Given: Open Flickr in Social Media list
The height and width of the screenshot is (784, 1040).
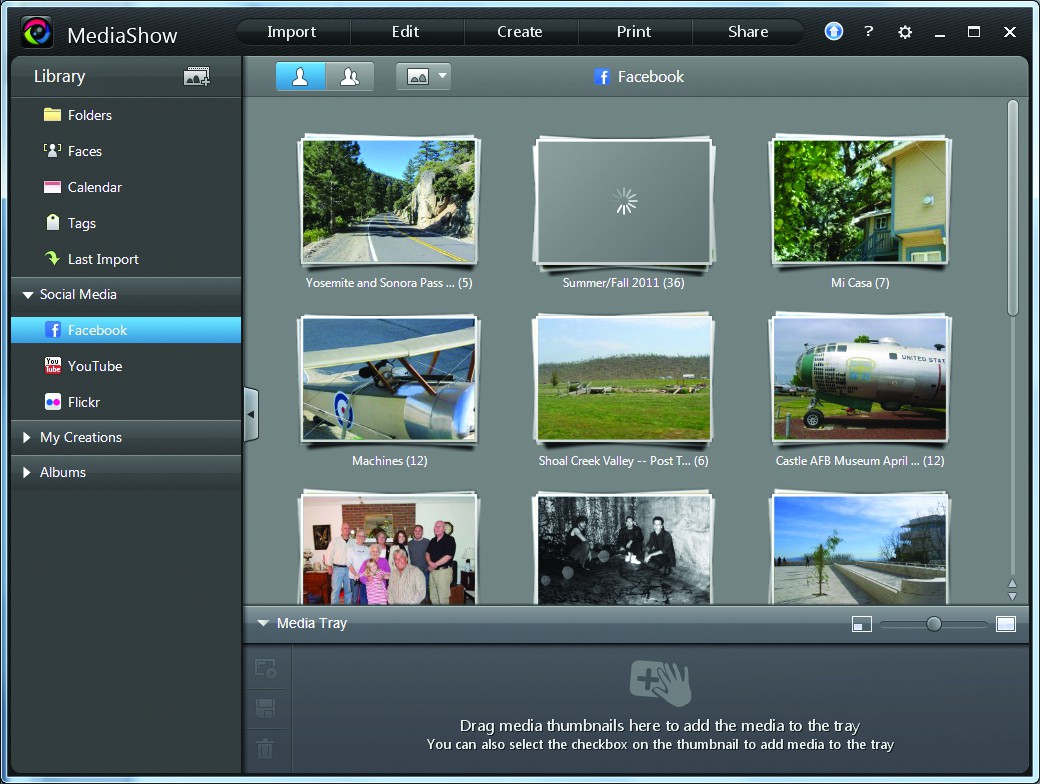Looking at the screenshot, I should click(x=83, y=402).
